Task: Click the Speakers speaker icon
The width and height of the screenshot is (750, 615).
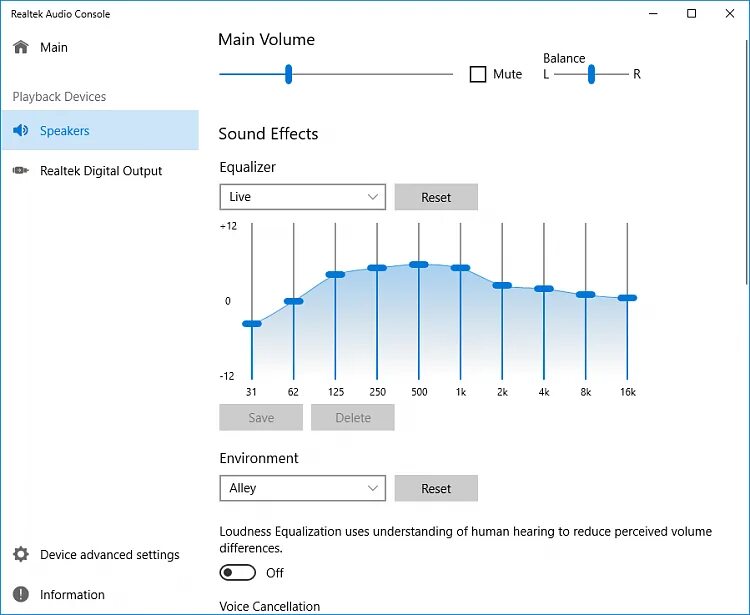Action: 21,130
